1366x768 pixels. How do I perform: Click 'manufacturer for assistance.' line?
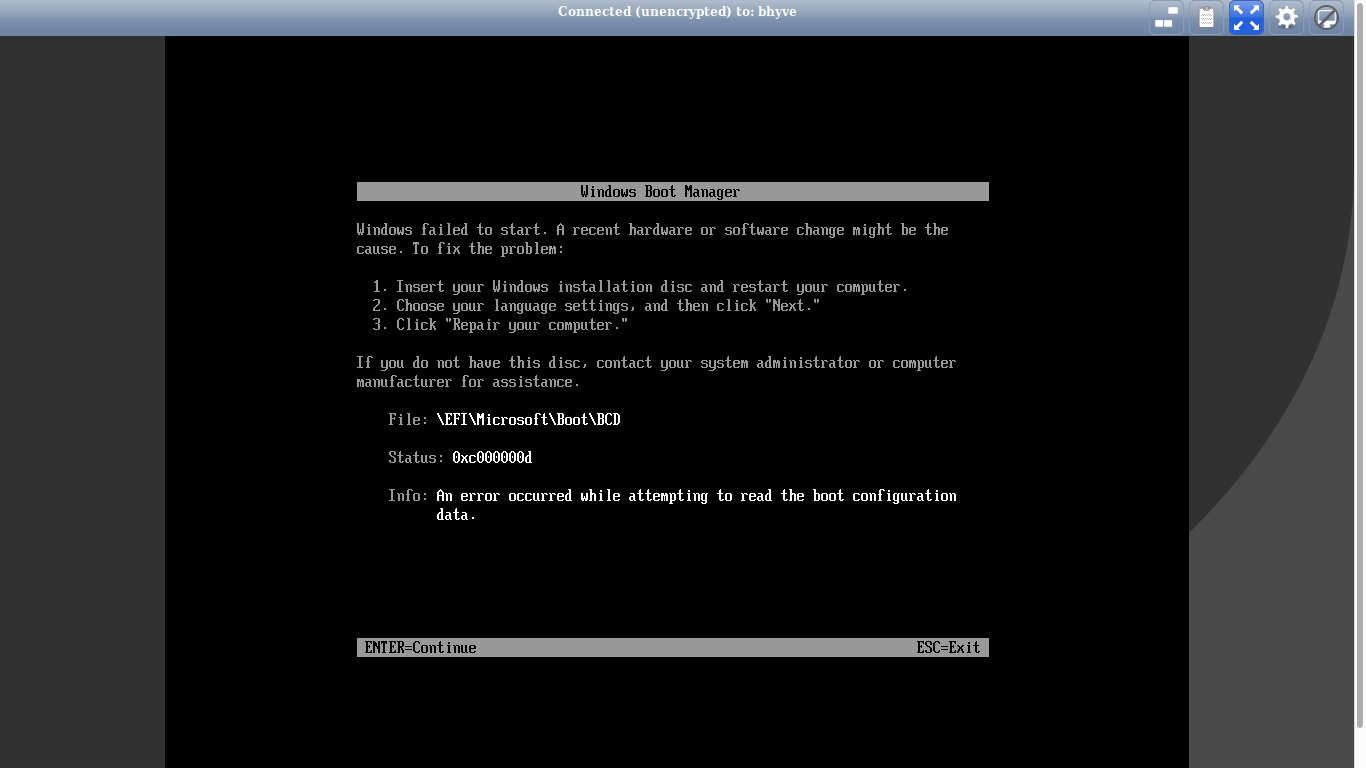(x=468, y=382)
